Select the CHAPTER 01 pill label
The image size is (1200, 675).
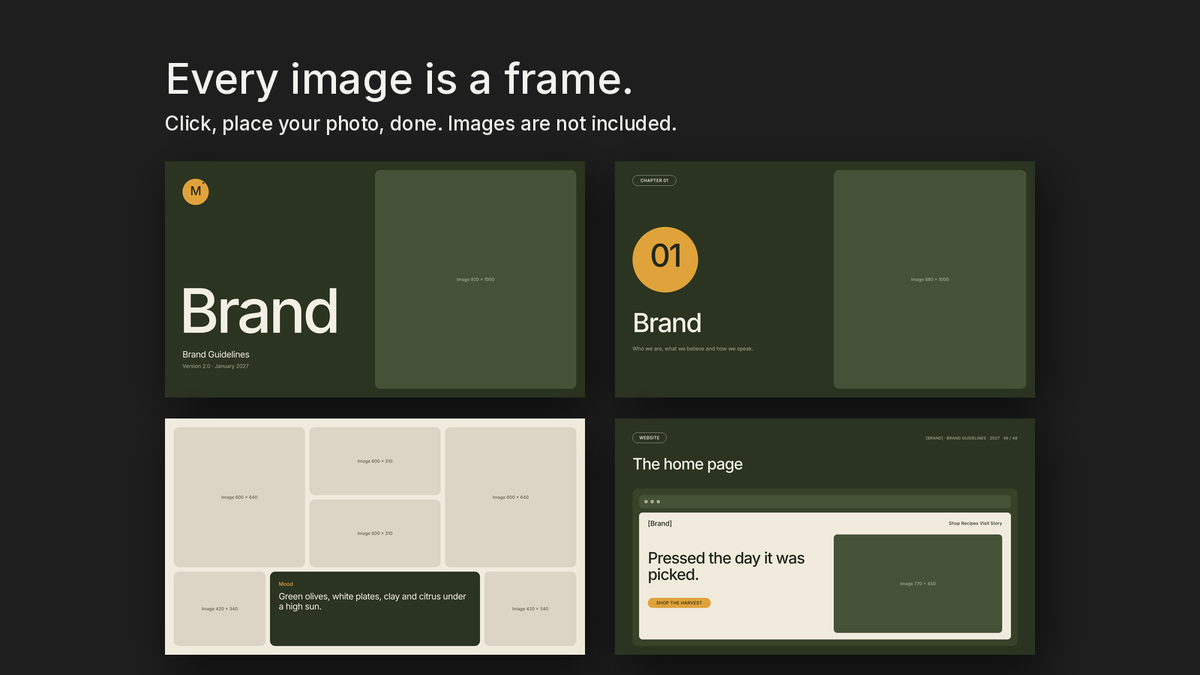(x=654, y=181)
